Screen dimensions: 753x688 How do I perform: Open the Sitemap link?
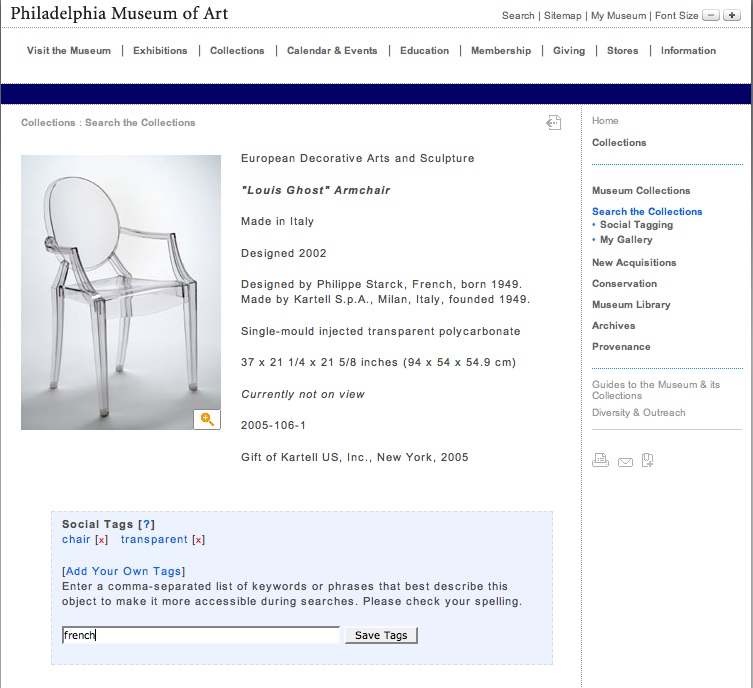pyautogui.click(x=562, y=15)
